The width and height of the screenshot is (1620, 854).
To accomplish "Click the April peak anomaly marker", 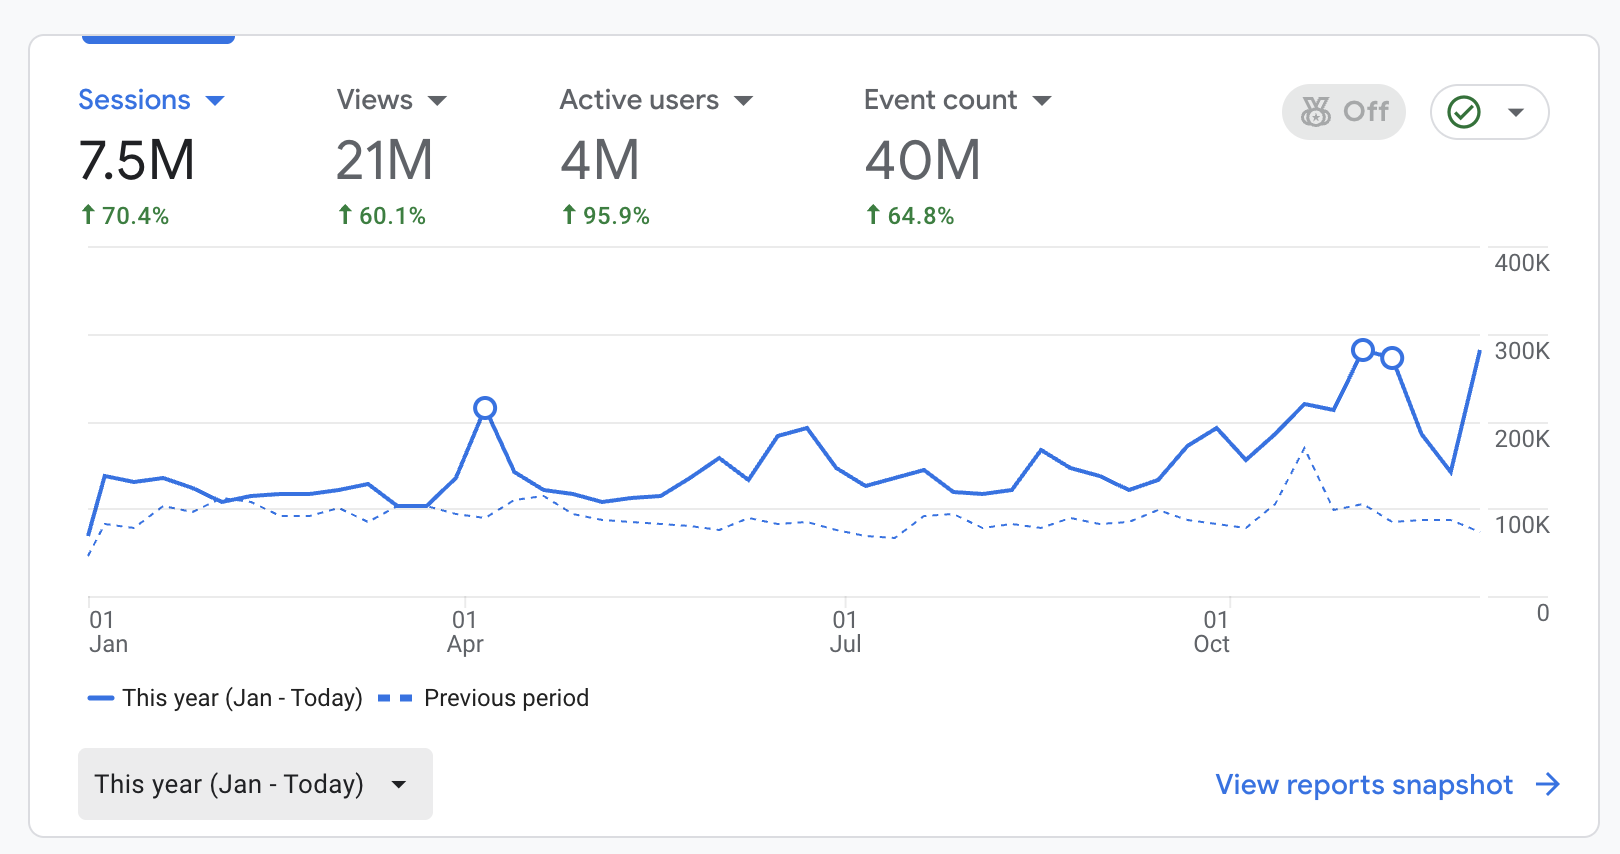I will (485, 408).
